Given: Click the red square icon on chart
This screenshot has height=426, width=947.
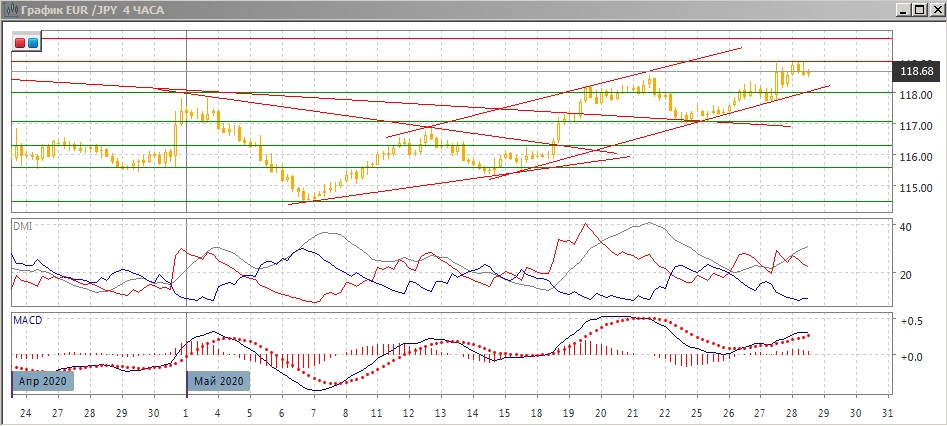Looking at the screenshot, I should pyautogui.click(x=20, y=43).
